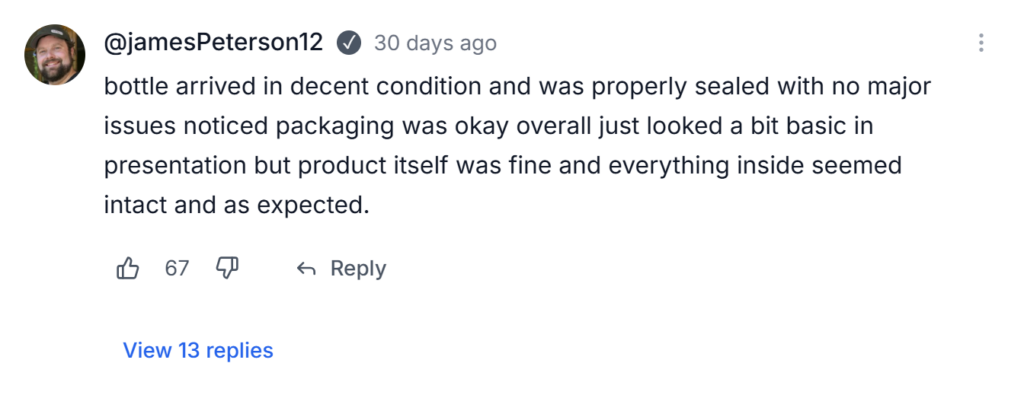Click the like count showing 67
The width and height of the screenshot is (1024, 414).
[177, 268]
